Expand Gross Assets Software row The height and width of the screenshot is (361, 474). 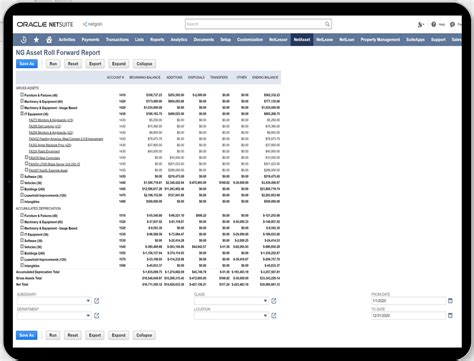(22, 176)
